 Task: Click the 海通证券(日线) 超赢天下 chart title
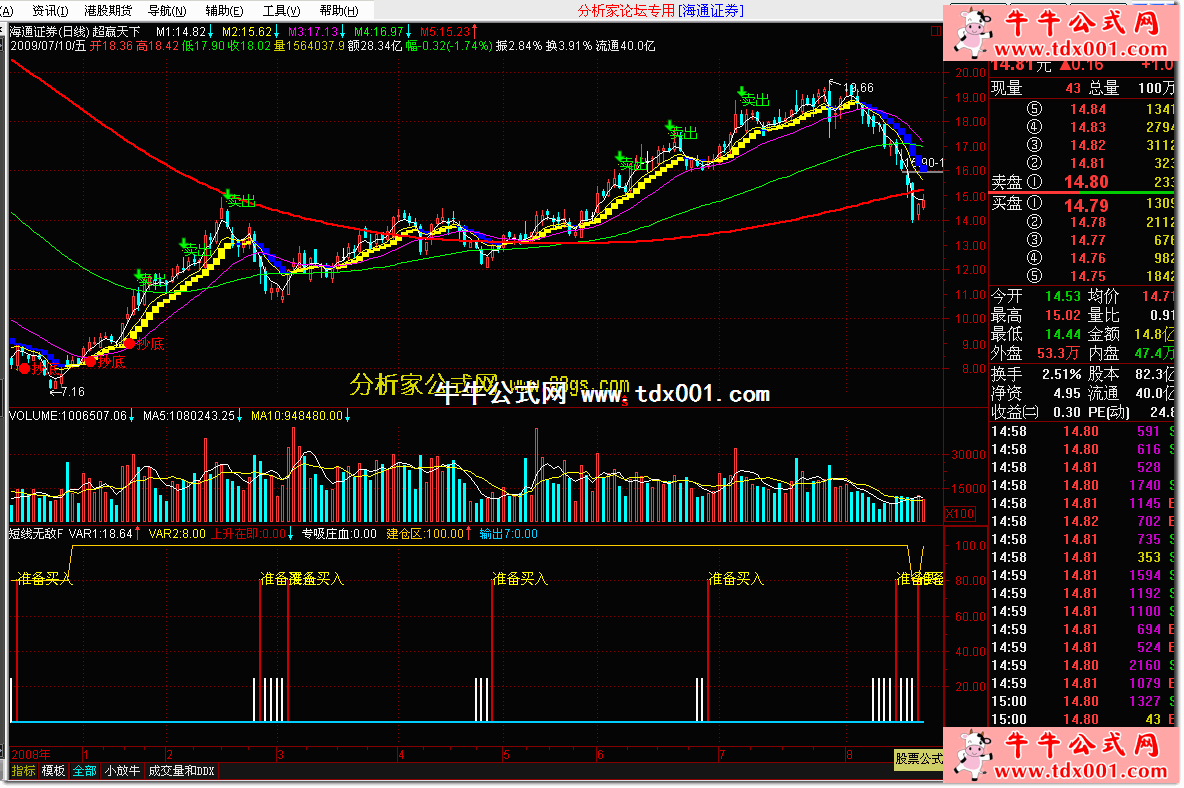pyautogui.click(x=75, y=32)
